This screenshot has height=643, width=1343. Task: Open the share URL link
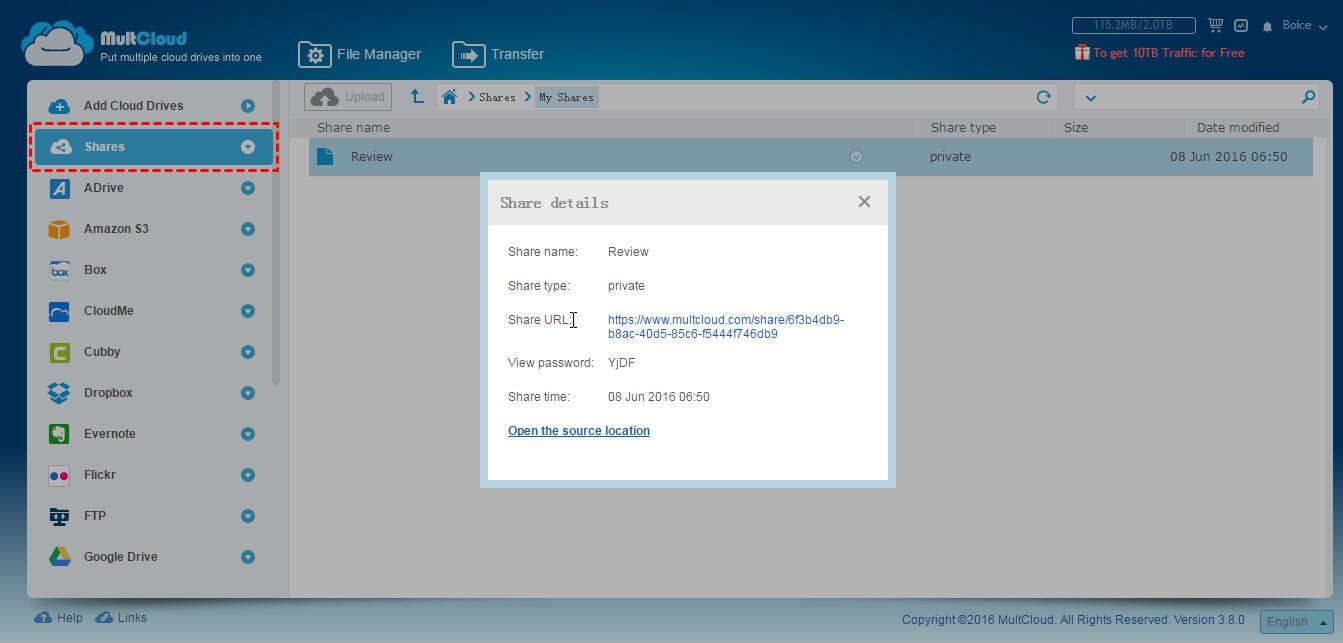pos(725,327)
